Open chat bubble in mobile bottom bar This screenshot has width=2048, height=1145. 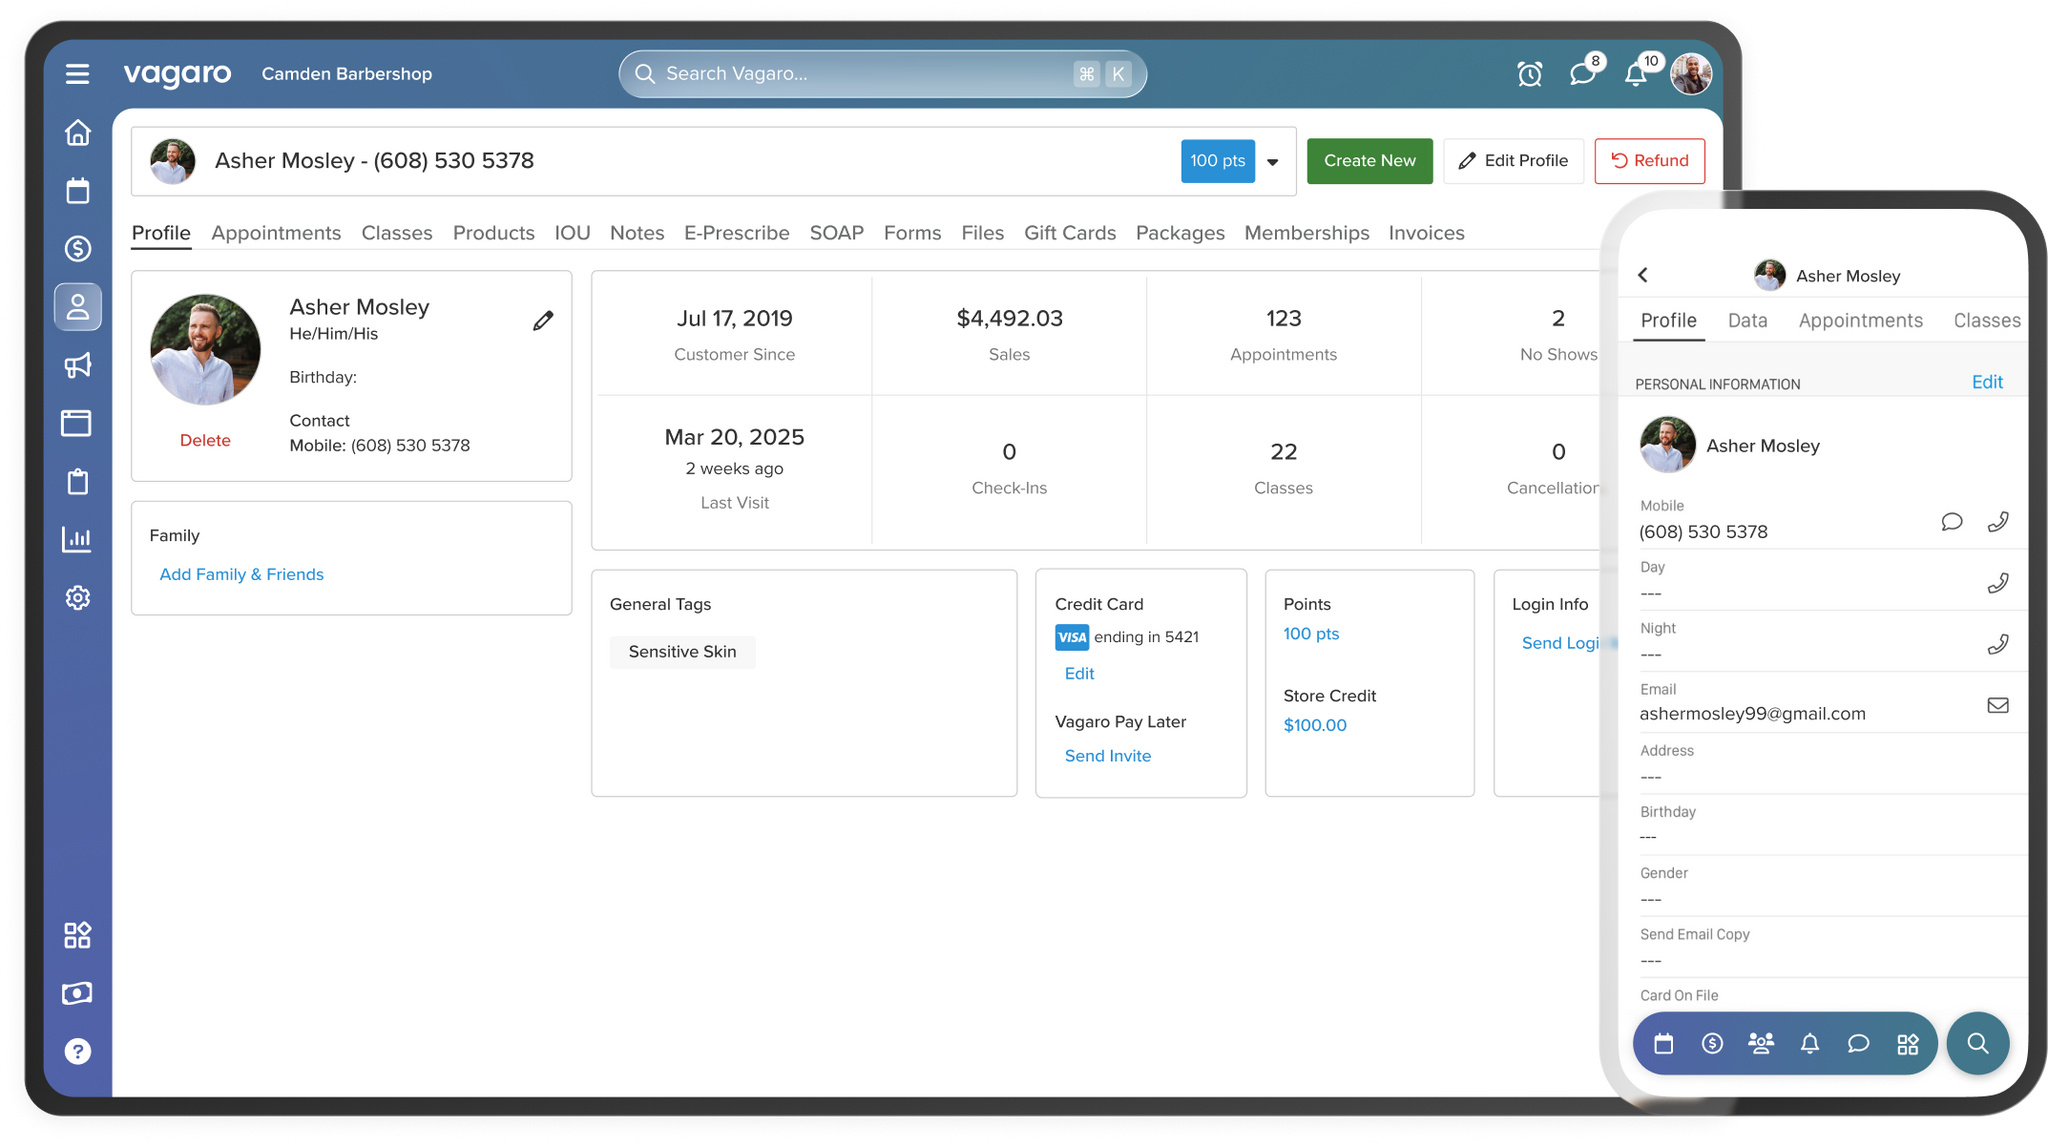click(1858, 1044)
